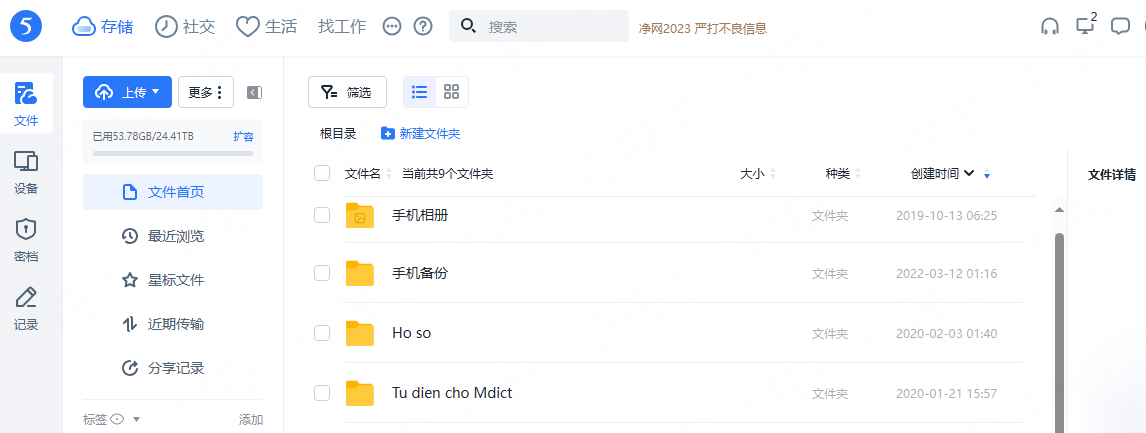The height and width of the screenshot is (433, 1146).
Task: Open the 密档 shield icon in sidebar
Action: (x=26, y=240)
